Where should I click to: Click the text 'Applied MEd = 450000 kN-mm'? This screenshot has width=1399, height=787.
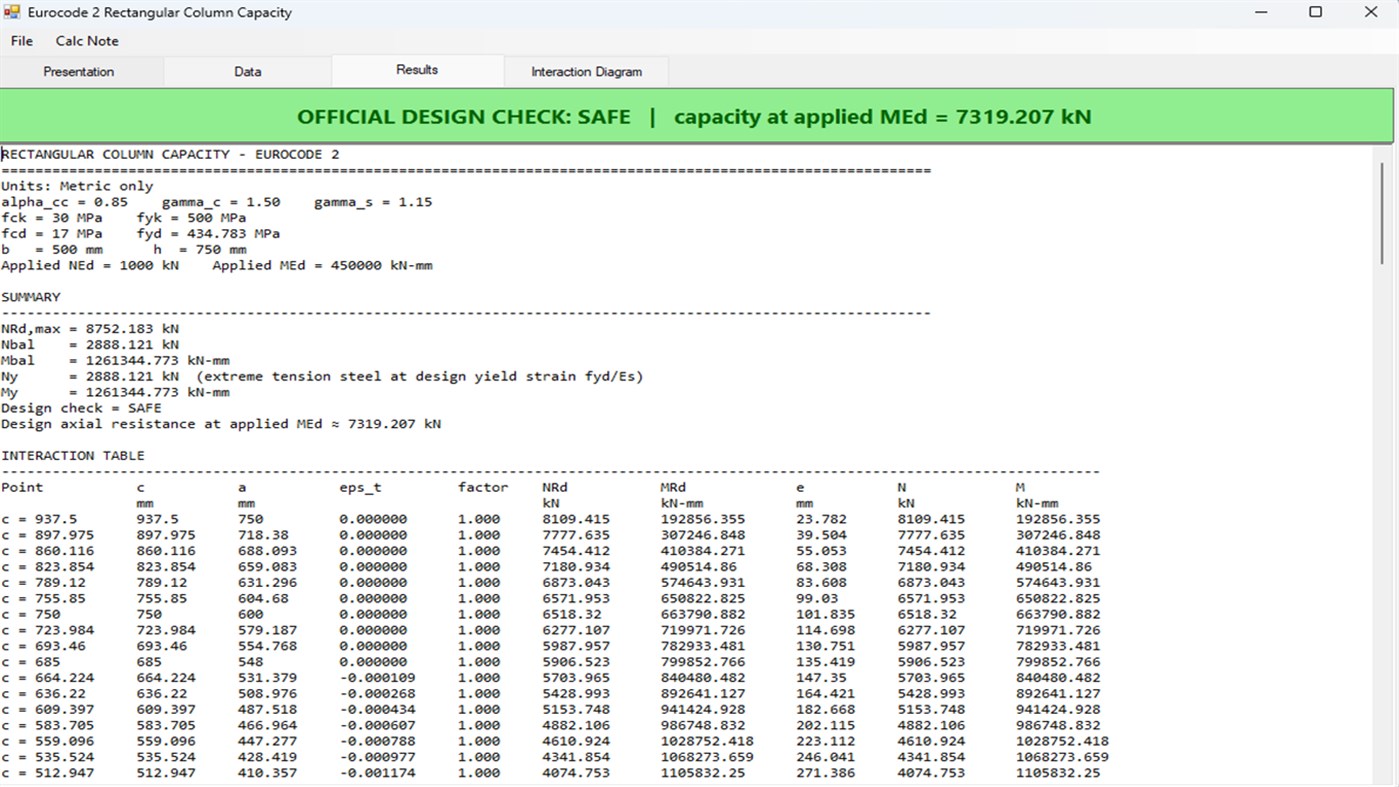(x=322, y=266)
